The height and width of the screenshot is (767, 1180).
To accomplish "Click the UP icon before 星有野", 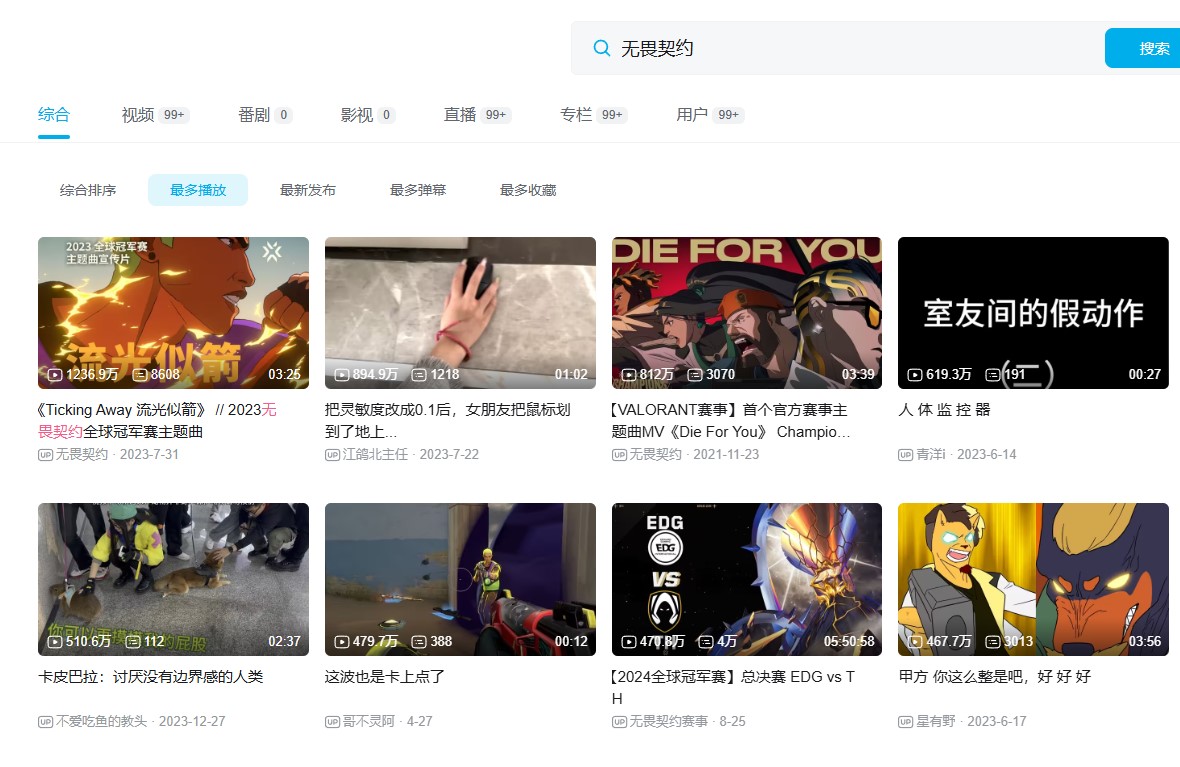I will (905, 722).
